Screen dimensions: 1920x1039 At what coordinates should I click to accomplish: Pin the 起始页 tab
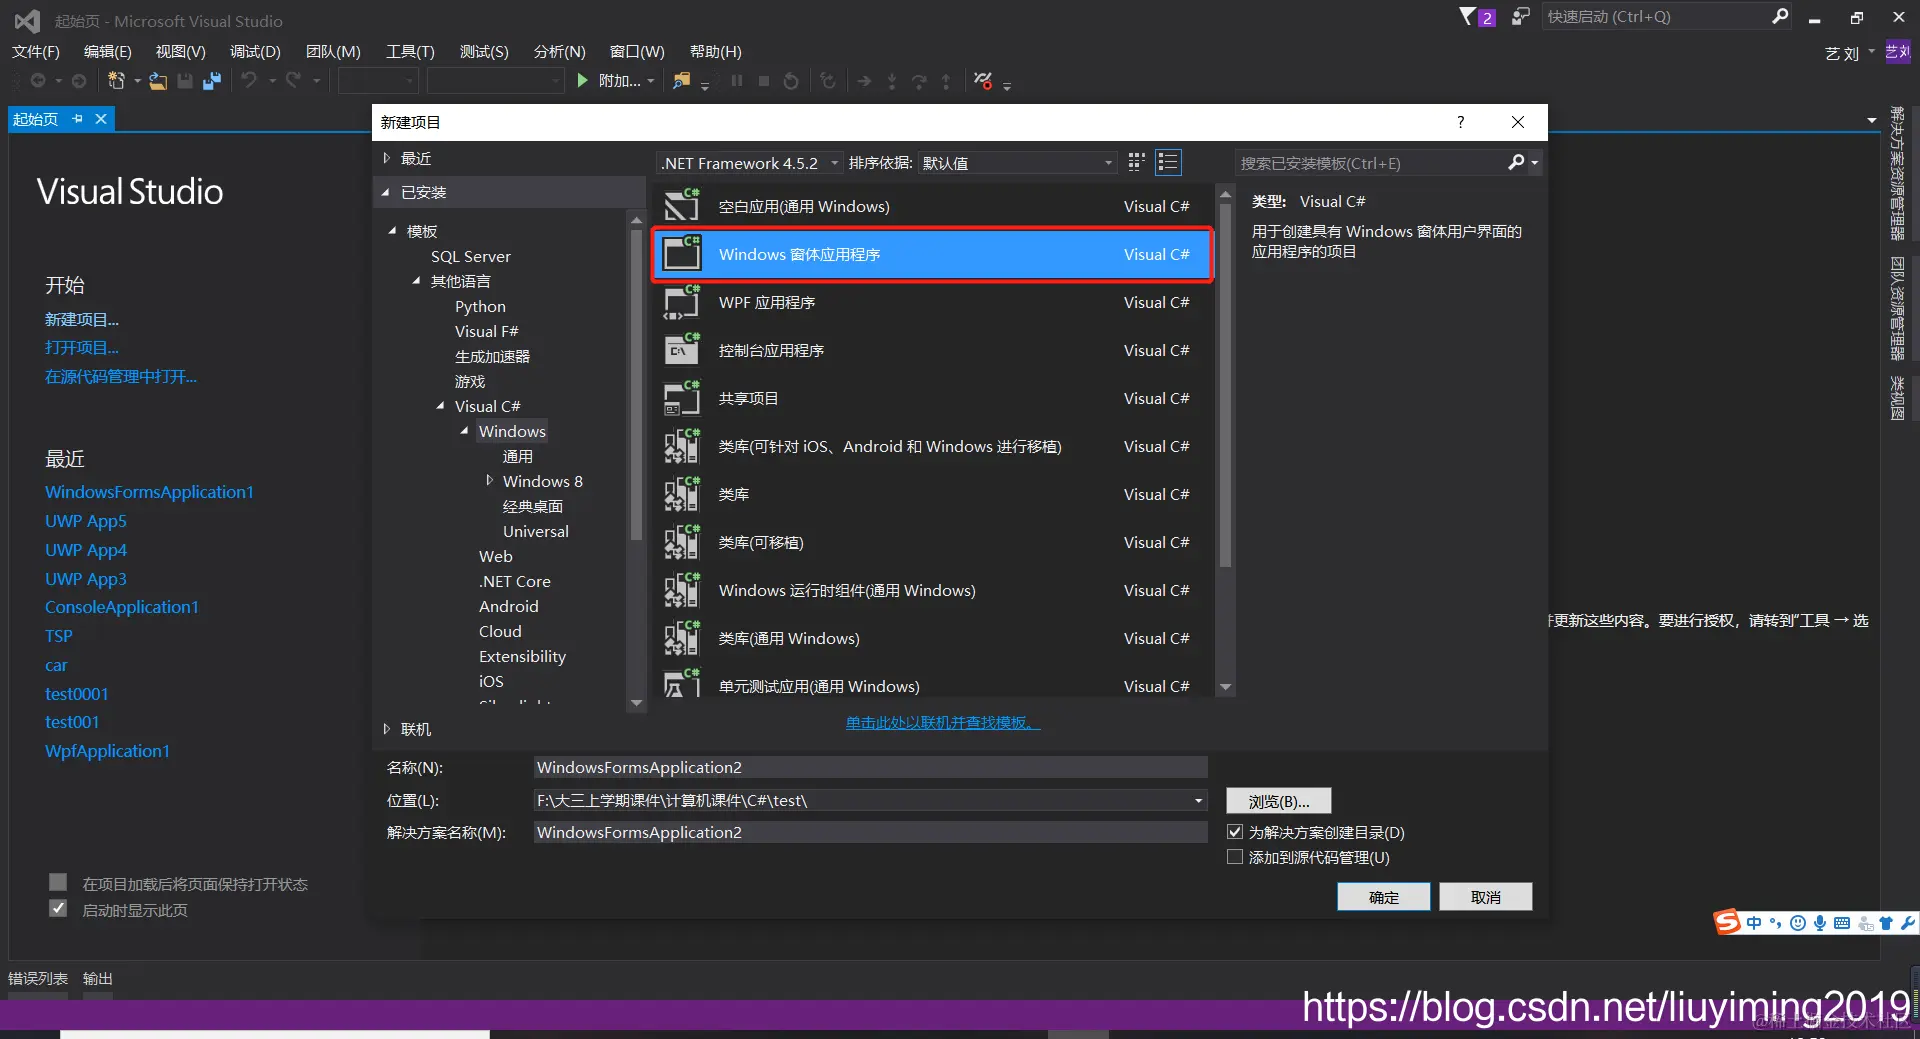78,119
